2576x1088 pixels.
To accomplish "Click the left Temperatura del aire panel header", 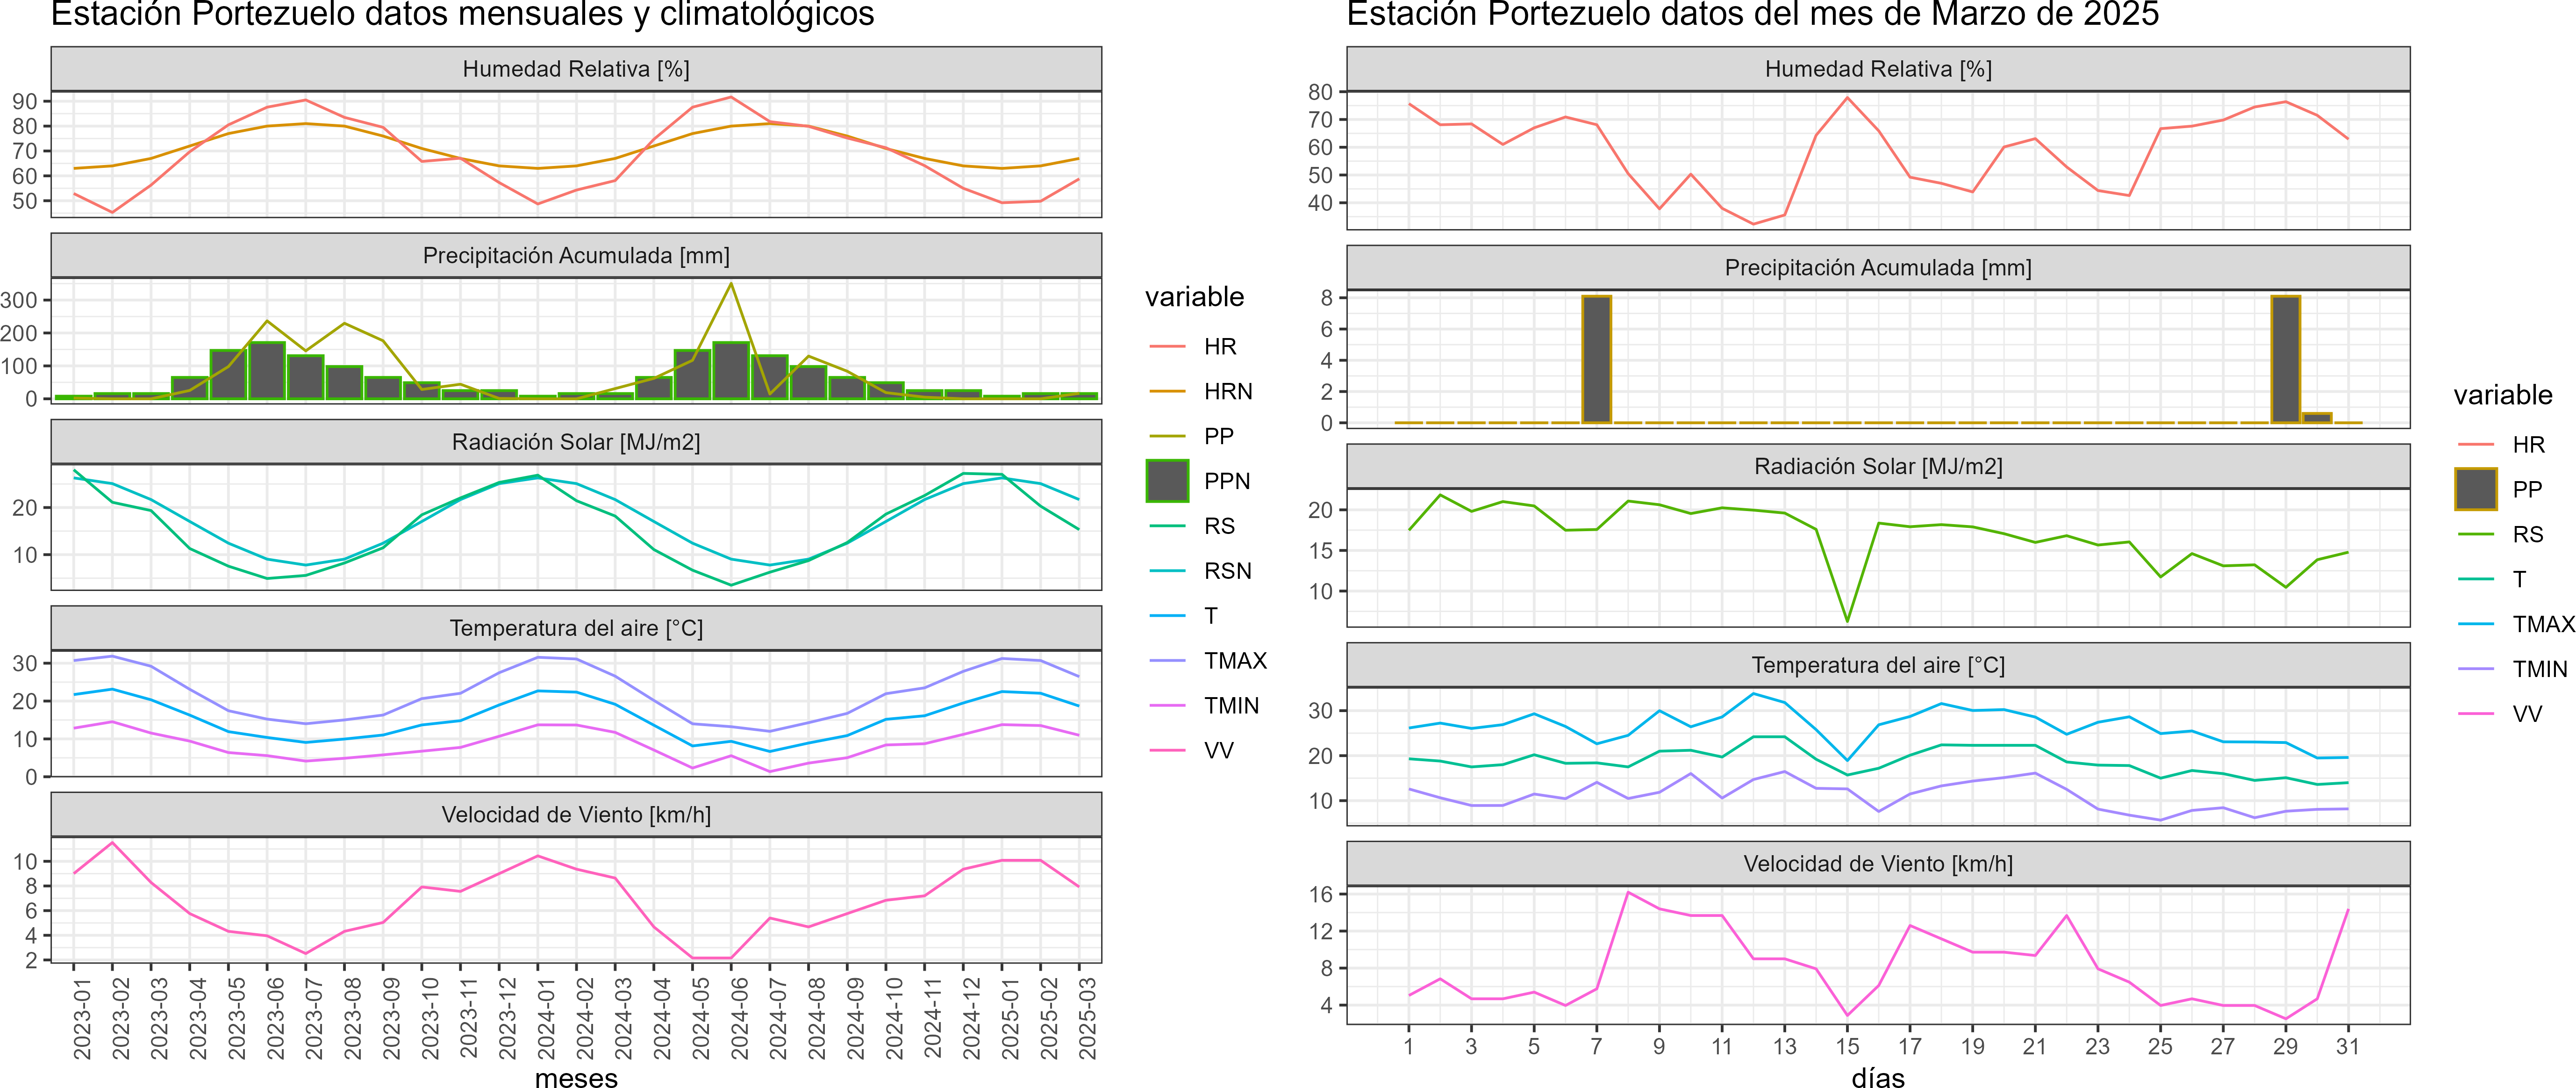I will point(576,628).
